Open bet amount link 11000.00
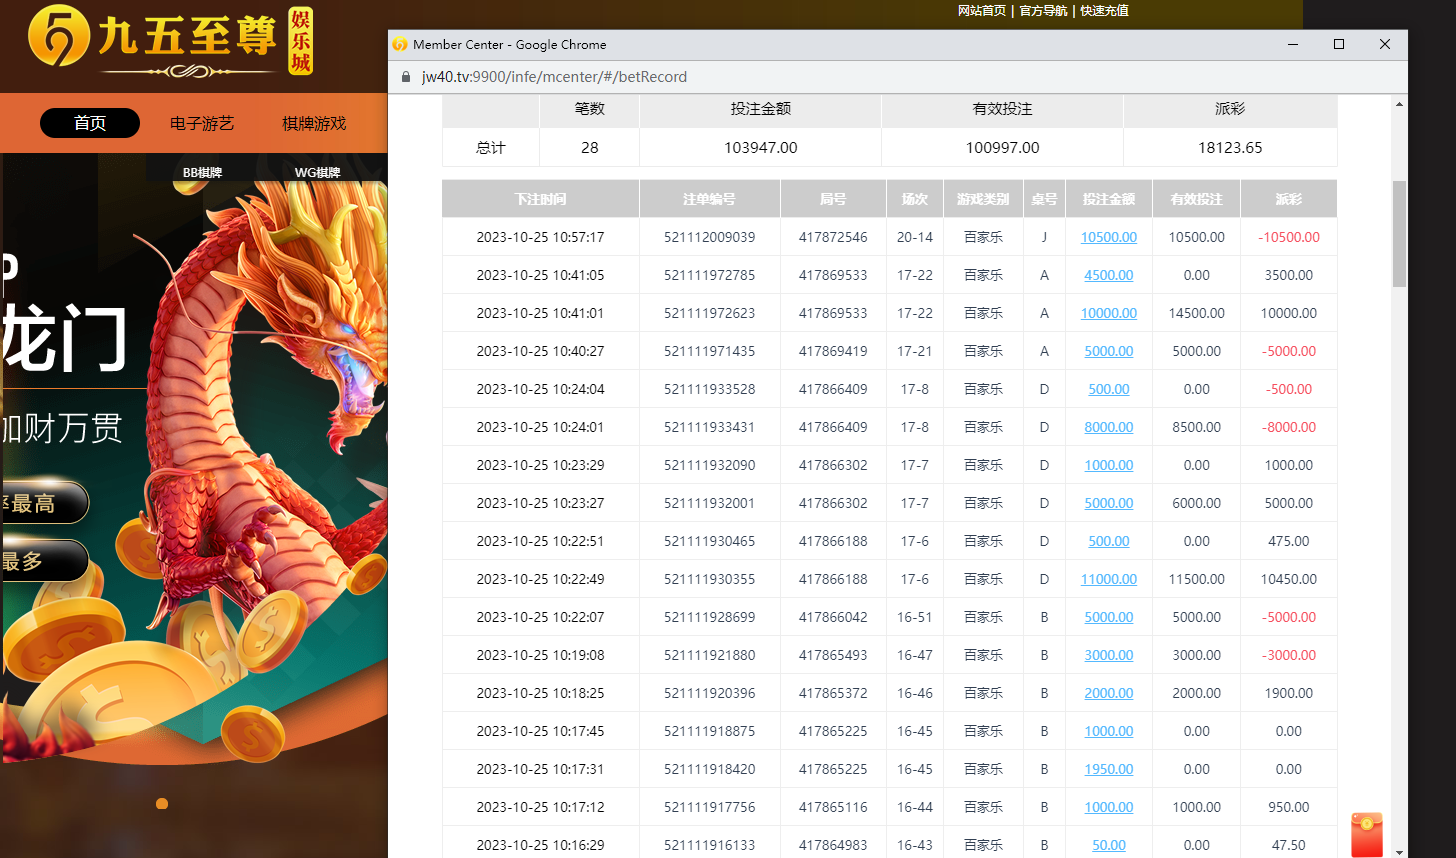The width and height of the screenshot is (1456, 858). [x=1109, y=579]
